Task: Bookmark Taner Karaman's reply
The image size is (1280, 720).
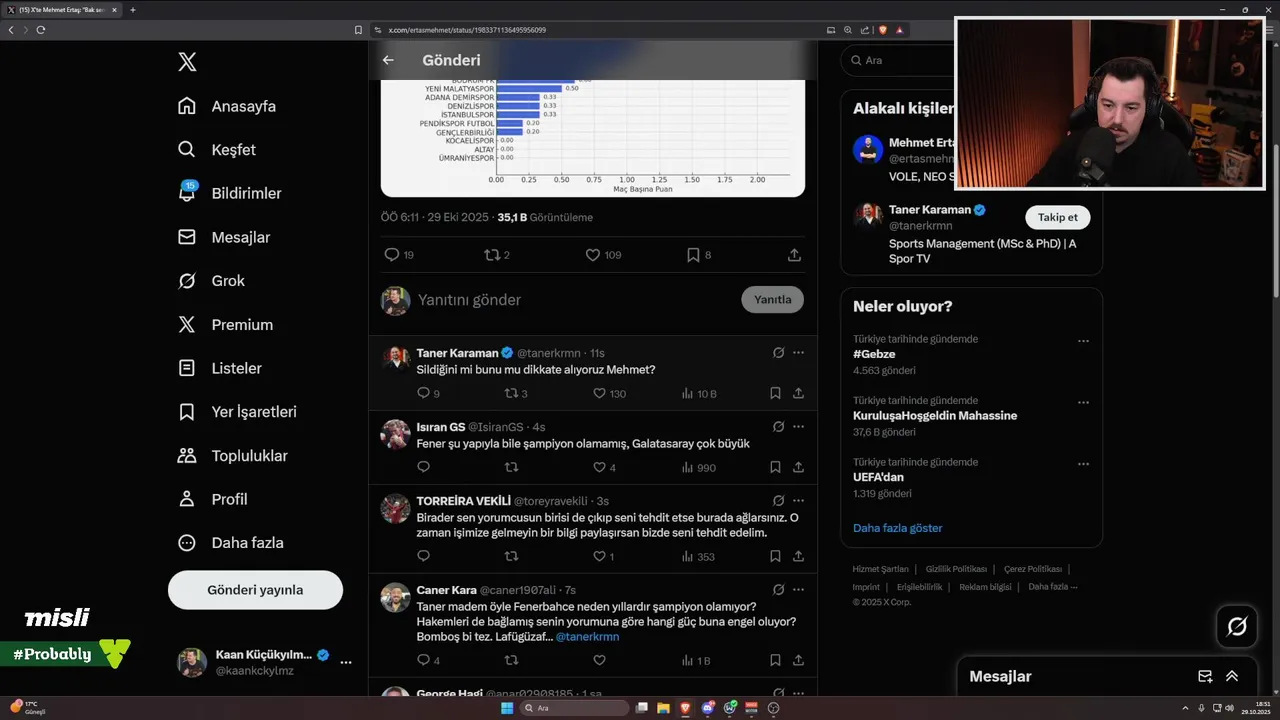Action: coord(775,394)
